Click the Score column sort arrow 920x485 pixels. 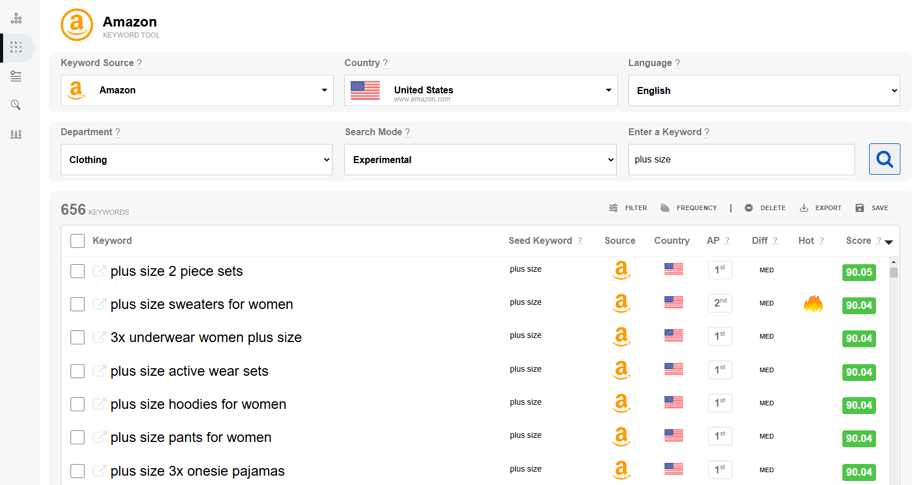pyautogui.click(x=889, y=242)
